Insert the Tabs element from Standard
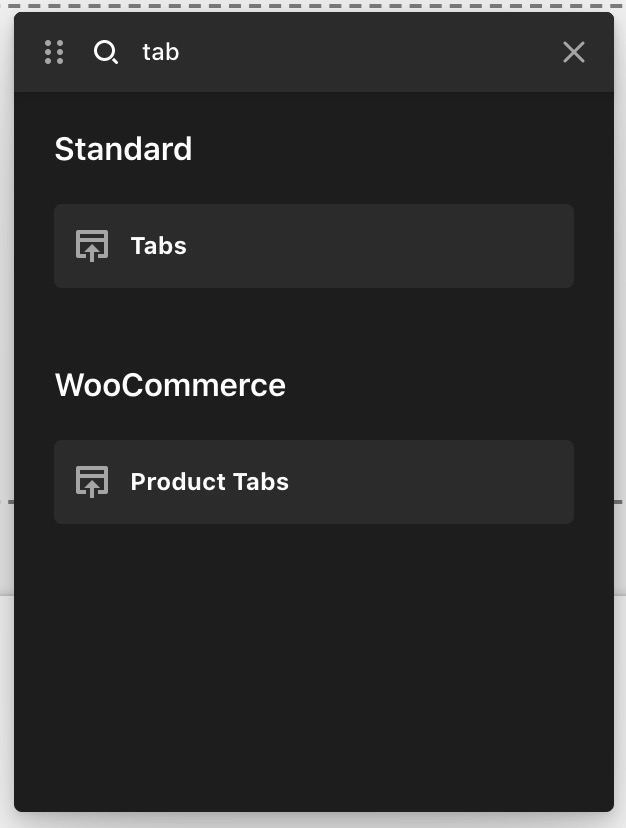This screenshot has width=626, height=828. (x=314, y=246)
